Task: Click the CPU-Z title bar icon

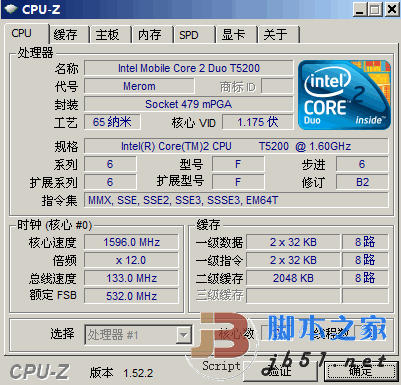Action: (x=10, y=9)
